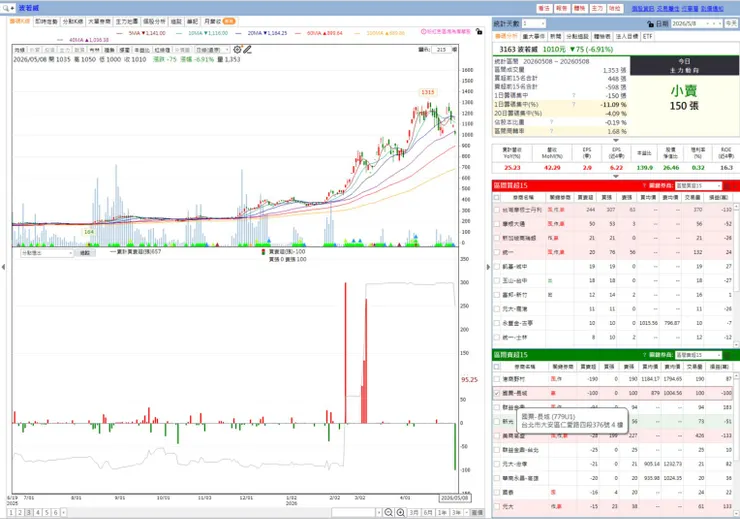Click the unlock icon beside 日期
740x519 pixels.
click(650, 24)
